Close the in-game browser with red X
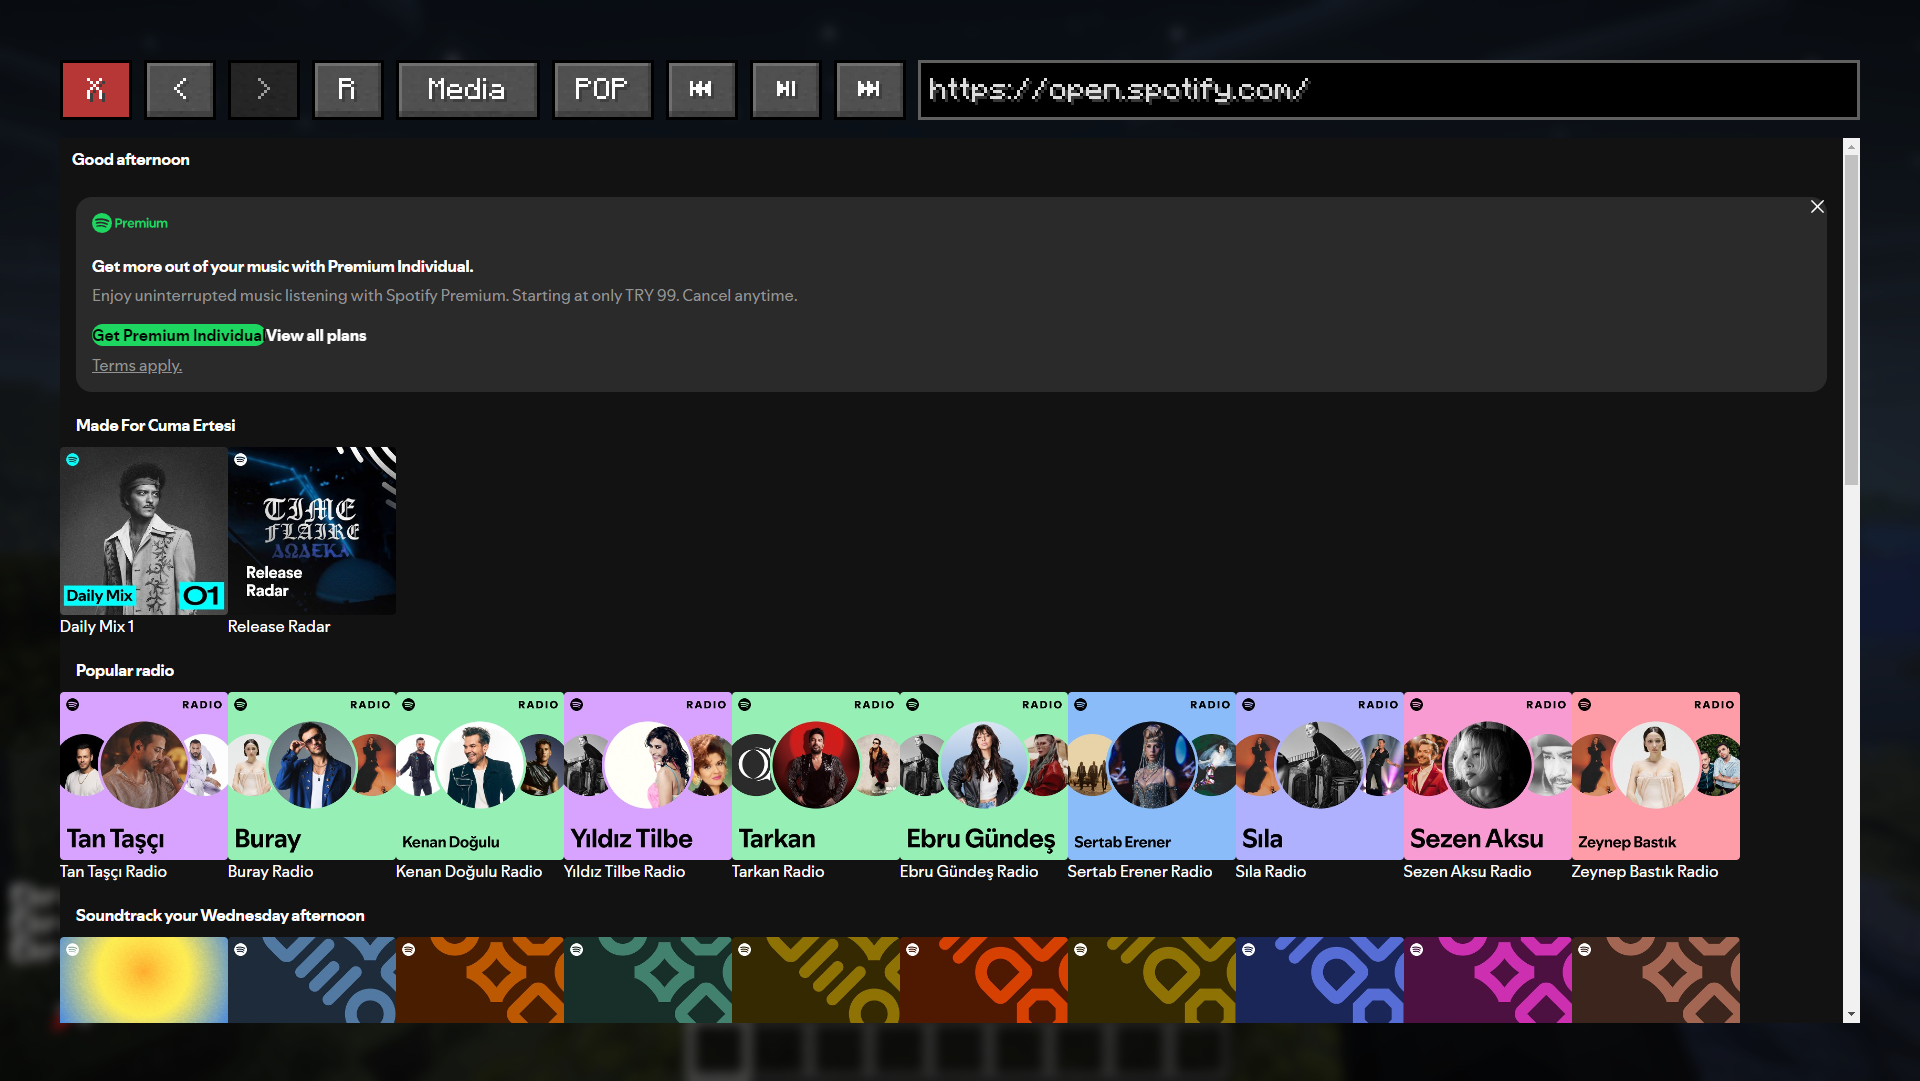Screen dimensions: 1920x1081 coord(96,90)
